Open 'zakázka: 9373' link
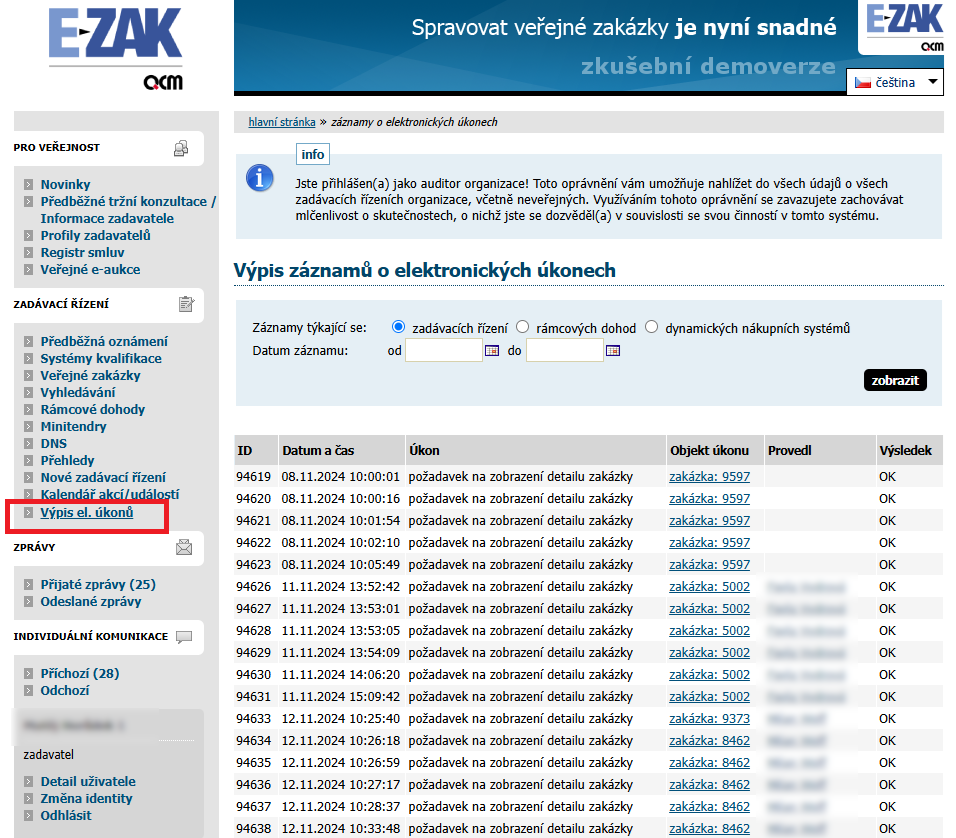 [709, 719]
